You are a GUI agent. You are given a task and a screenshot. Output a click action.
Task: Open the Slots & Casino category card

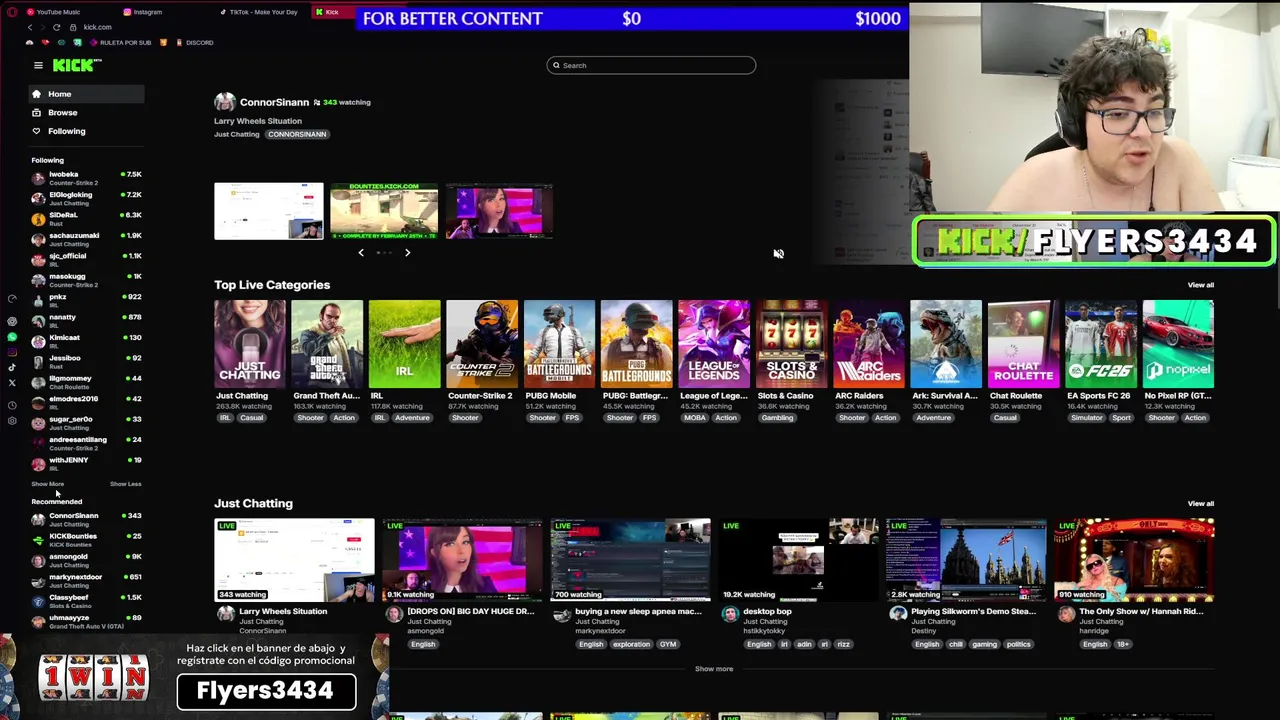791,344
